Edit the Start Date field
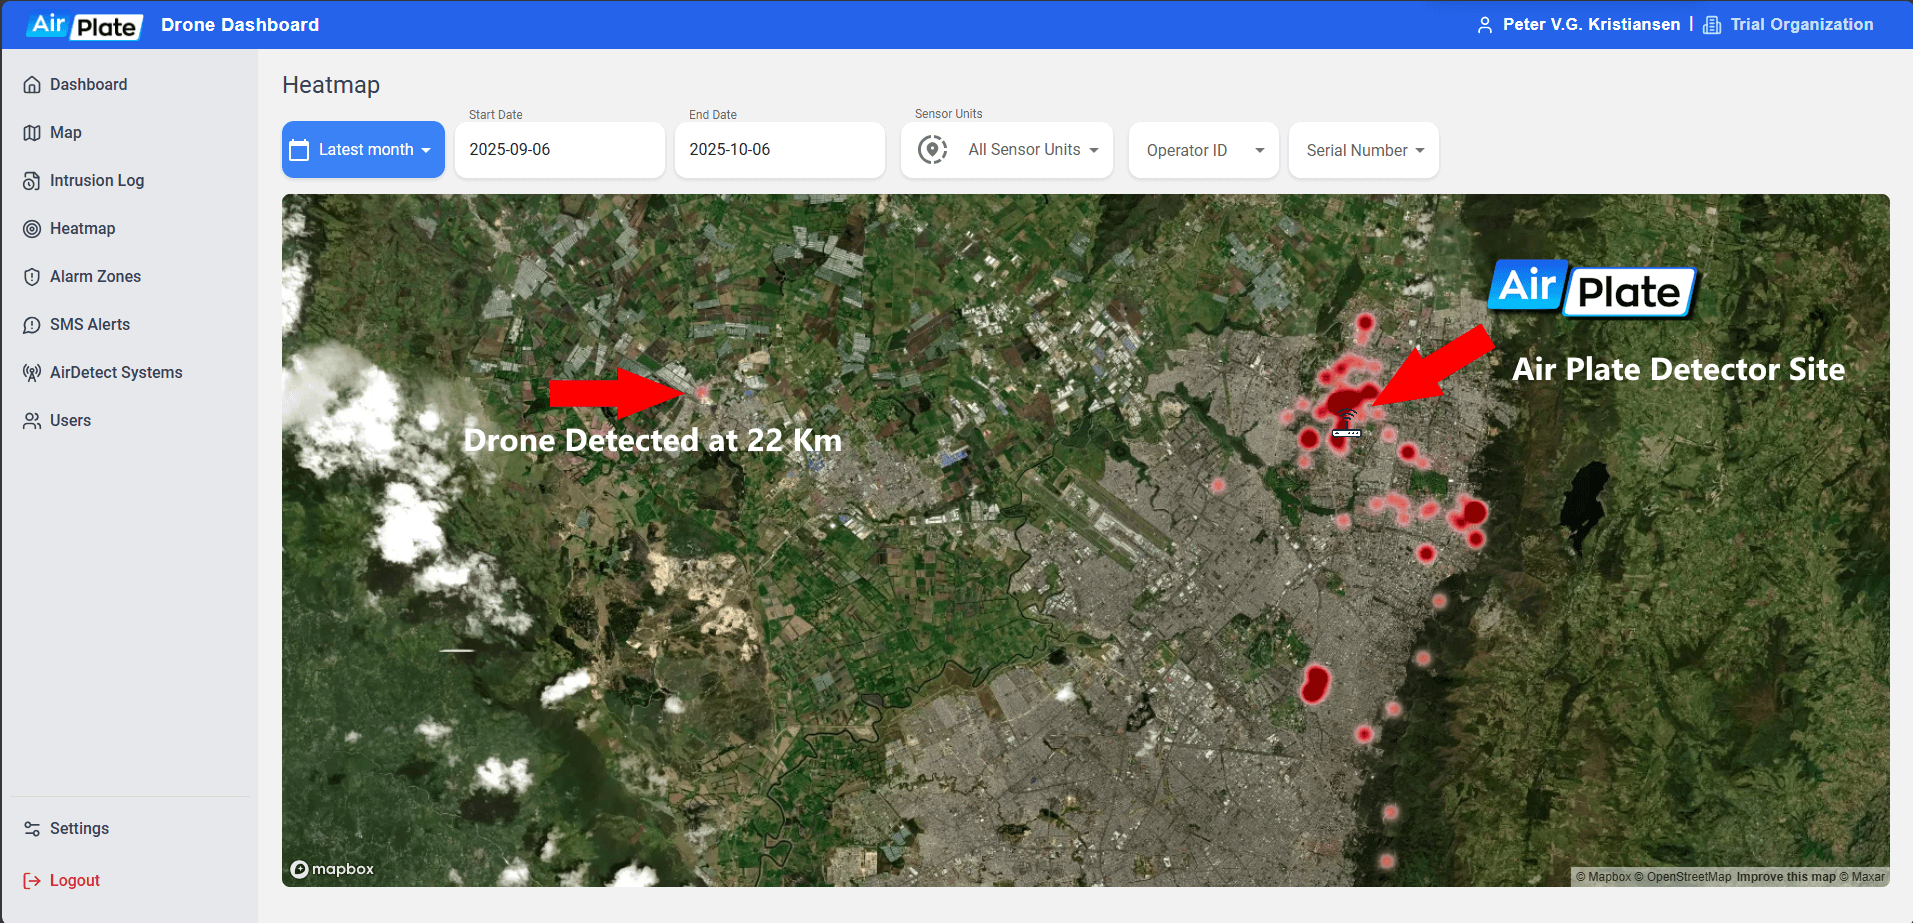Viewport: 1913px width, 923px height. tap(559, 150)
